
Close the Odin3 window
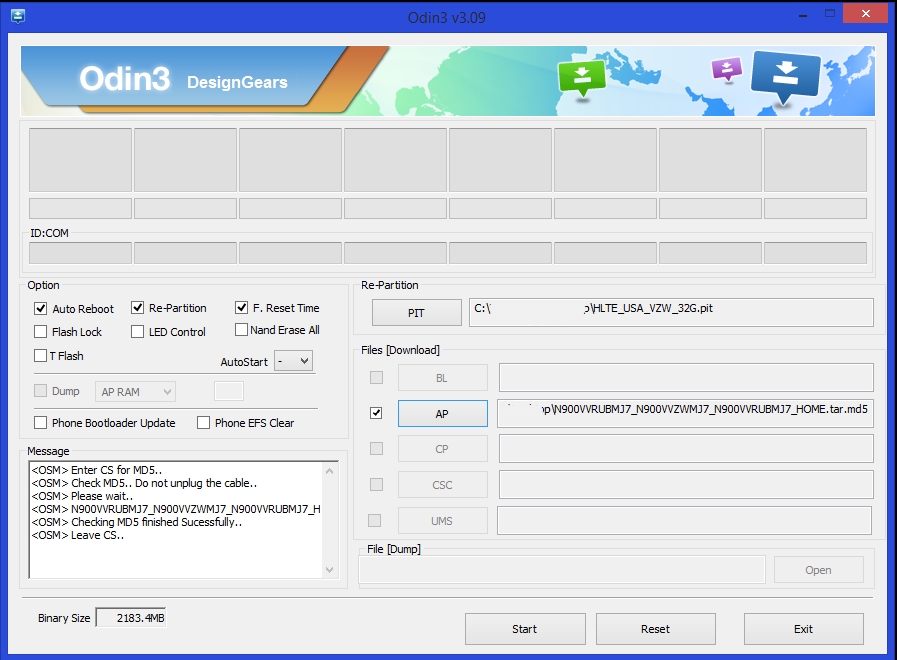[866, 14]
